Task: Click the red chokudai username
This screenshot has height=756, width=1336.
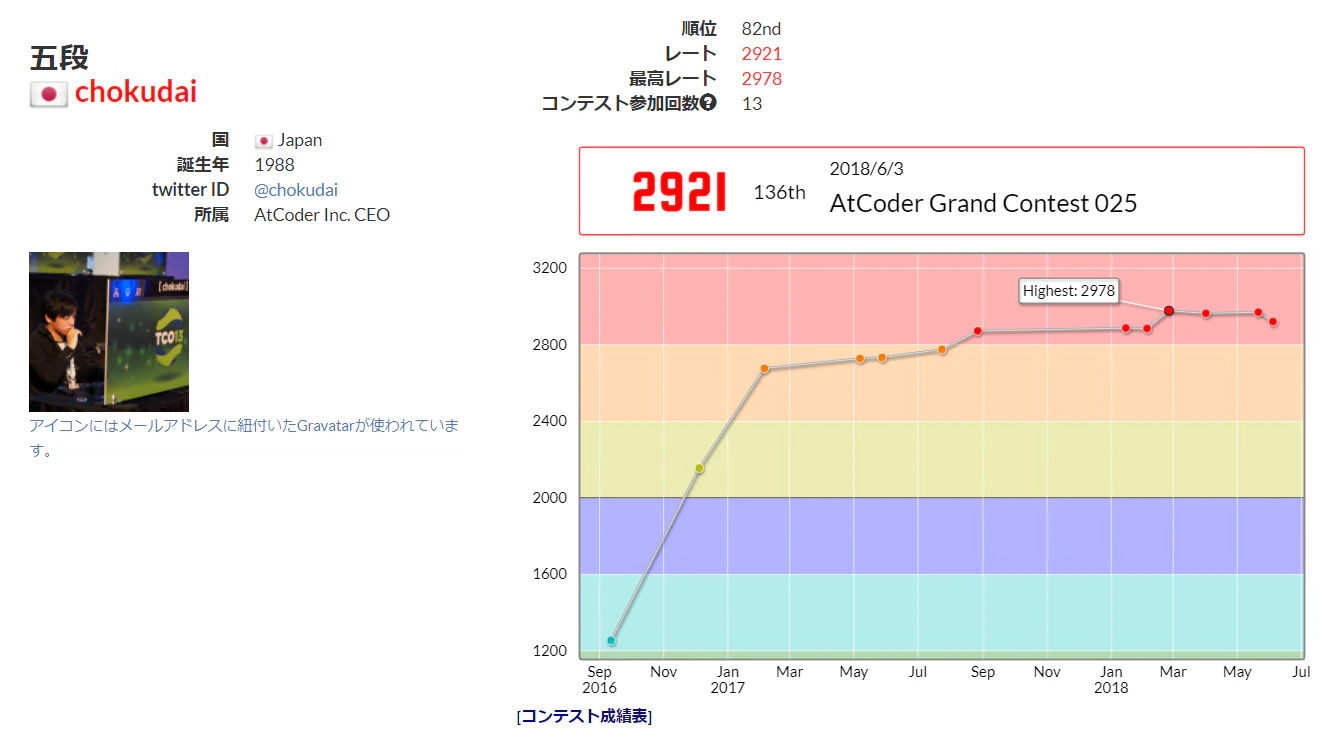Action: coord(136,92)
